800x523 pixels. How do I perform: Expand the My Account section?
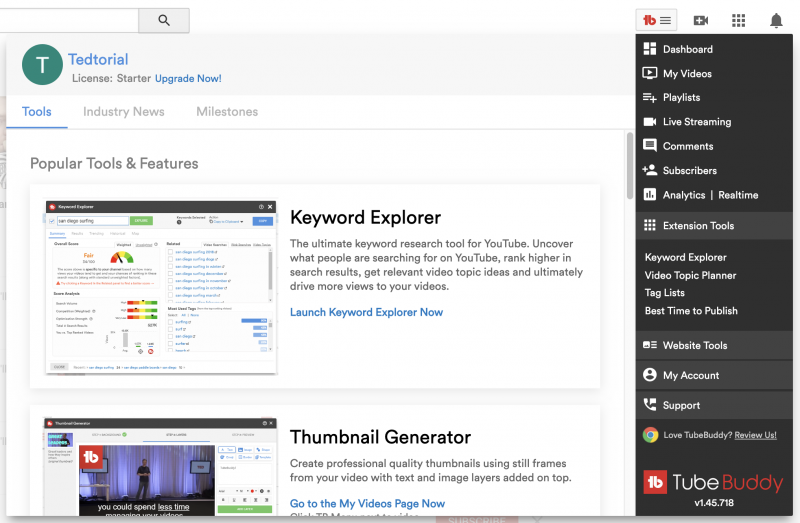(x=690, y=376)
